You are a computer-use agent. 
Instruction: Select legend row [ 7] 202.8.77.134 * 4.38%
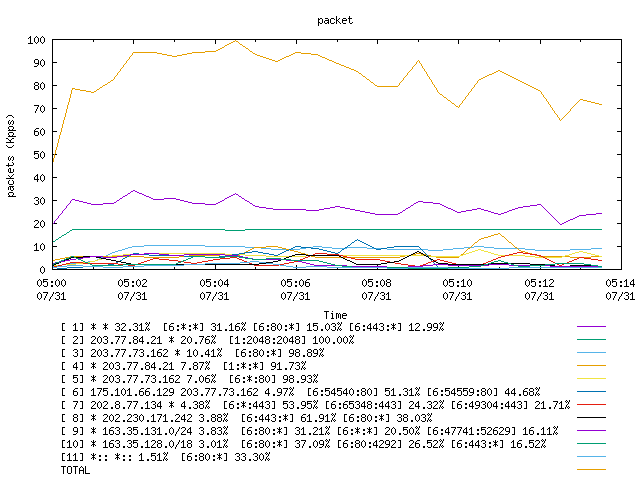[316, 405]
